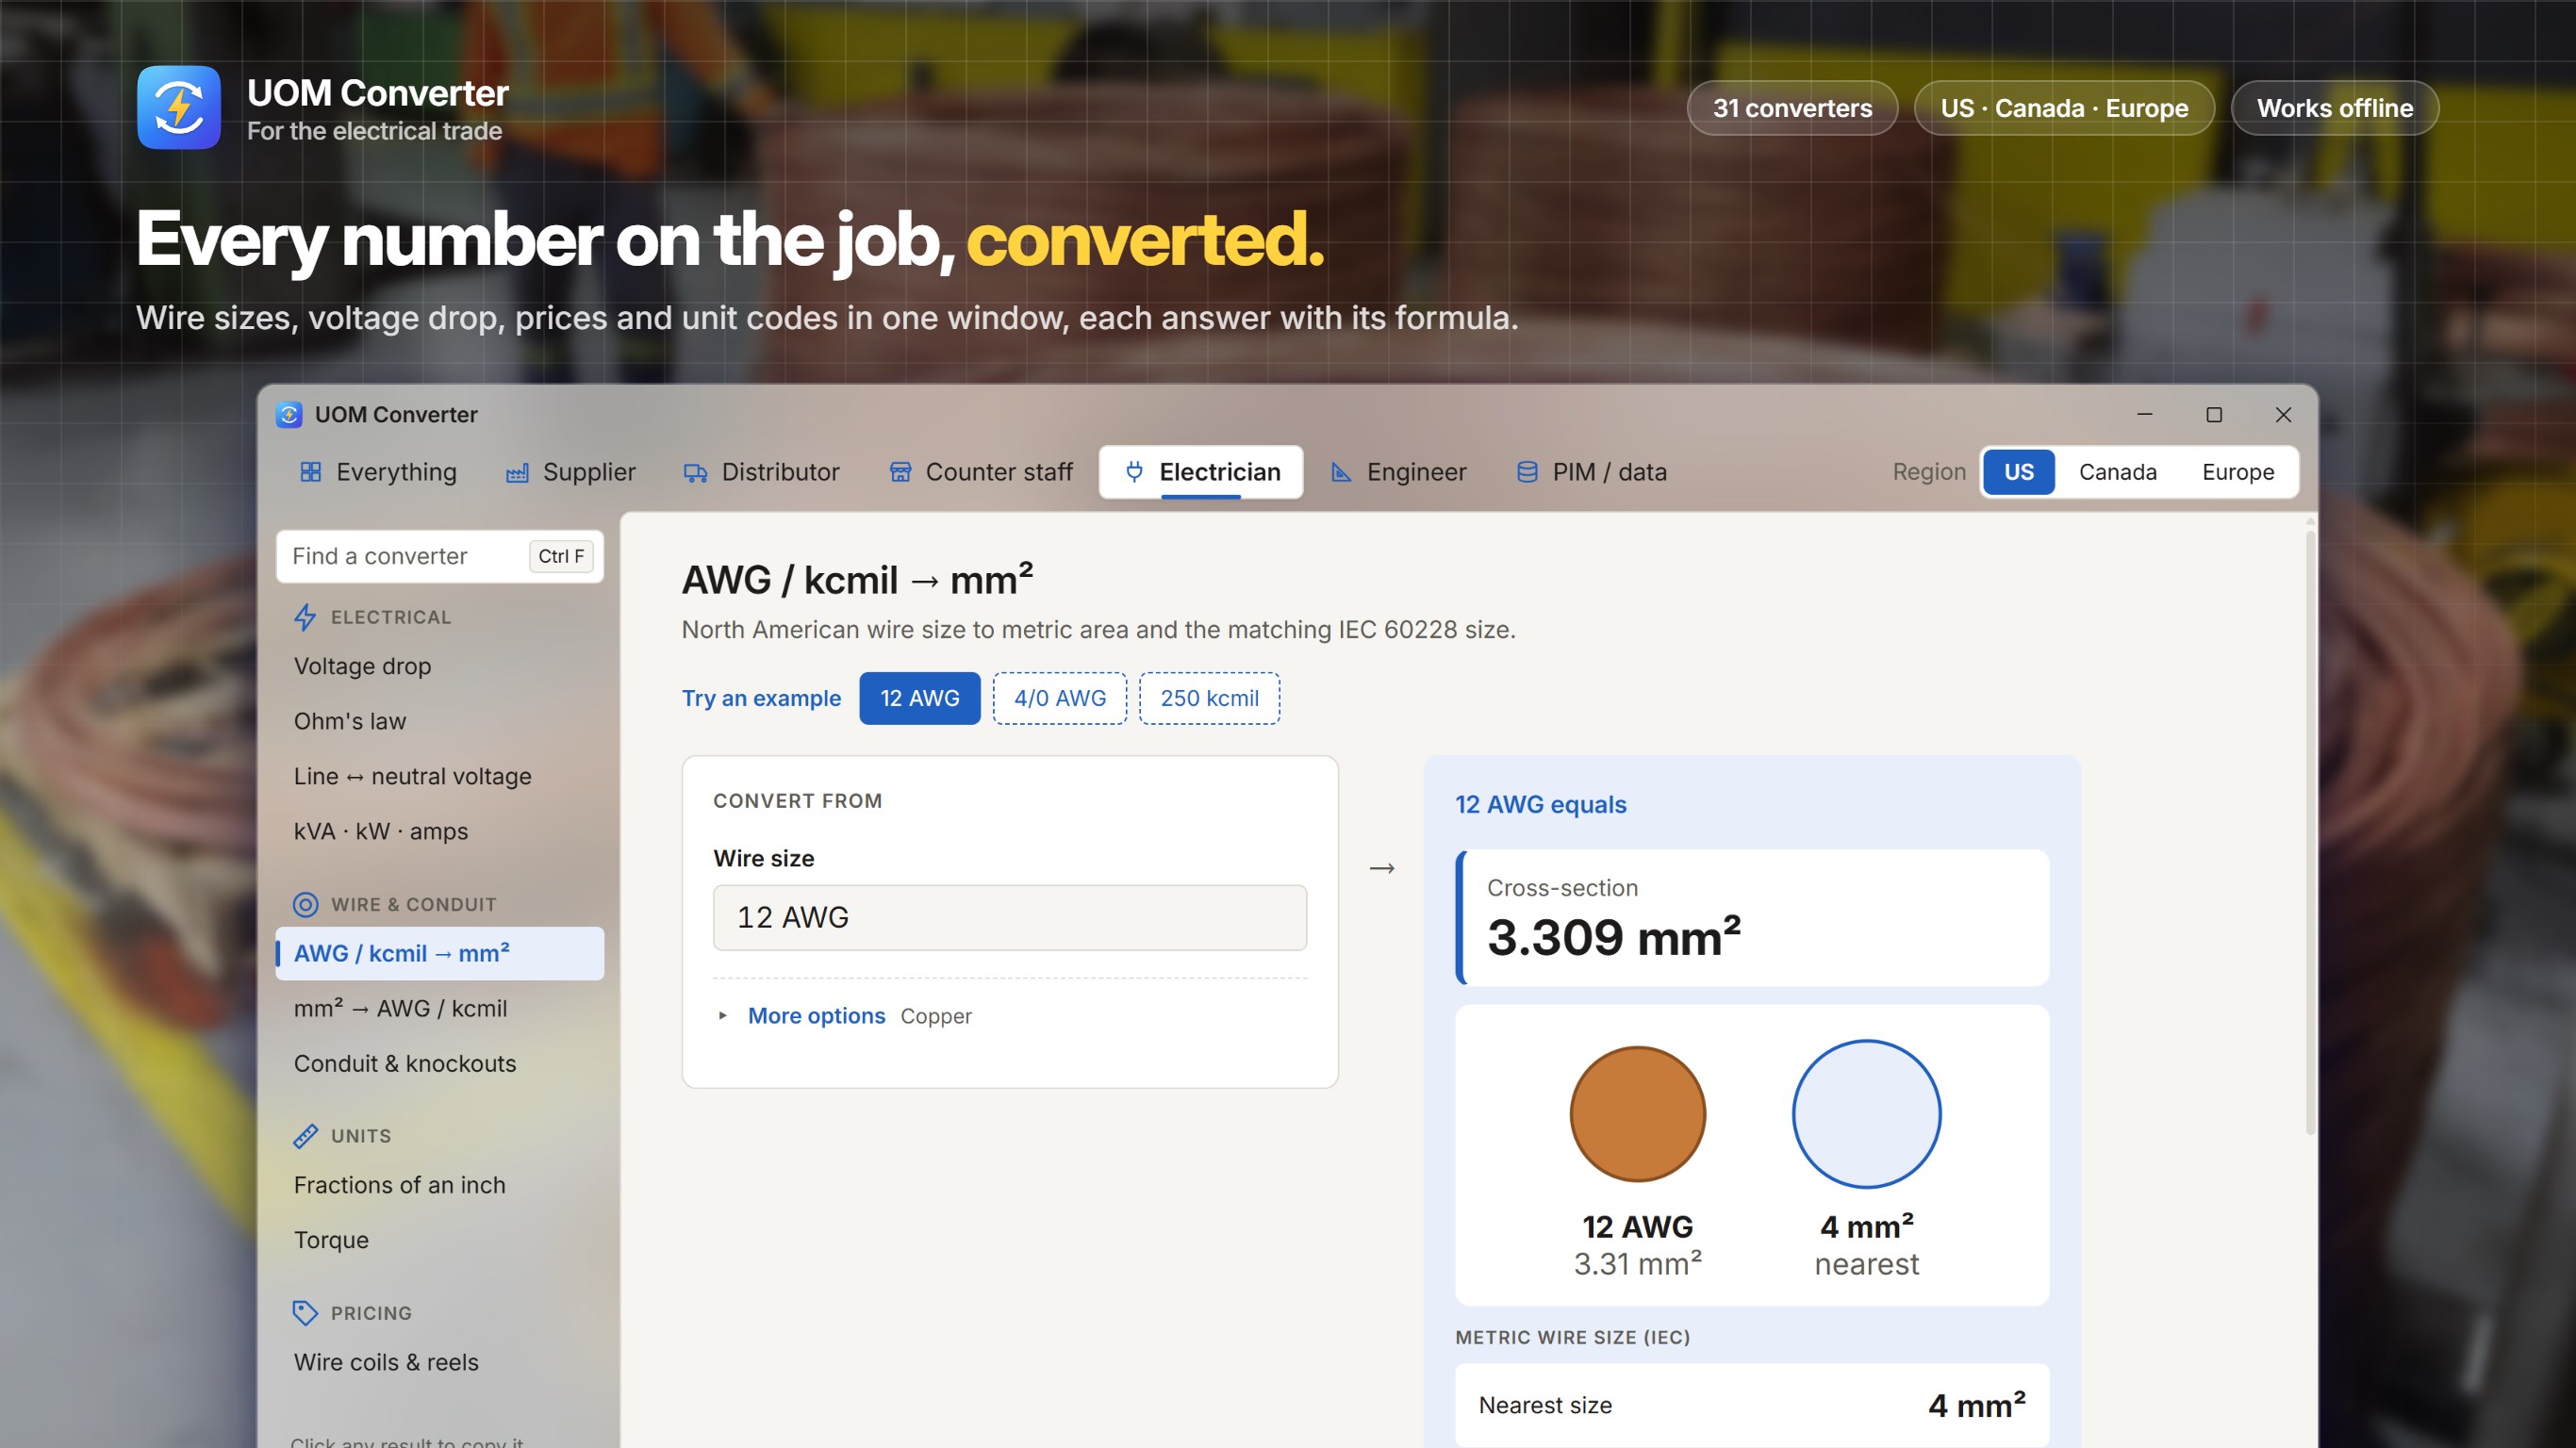Copy the 3.309 mm² cross-section result
This screenshot has height=1448, width=2576.
pyautogui.click(x=1752, y=917)
